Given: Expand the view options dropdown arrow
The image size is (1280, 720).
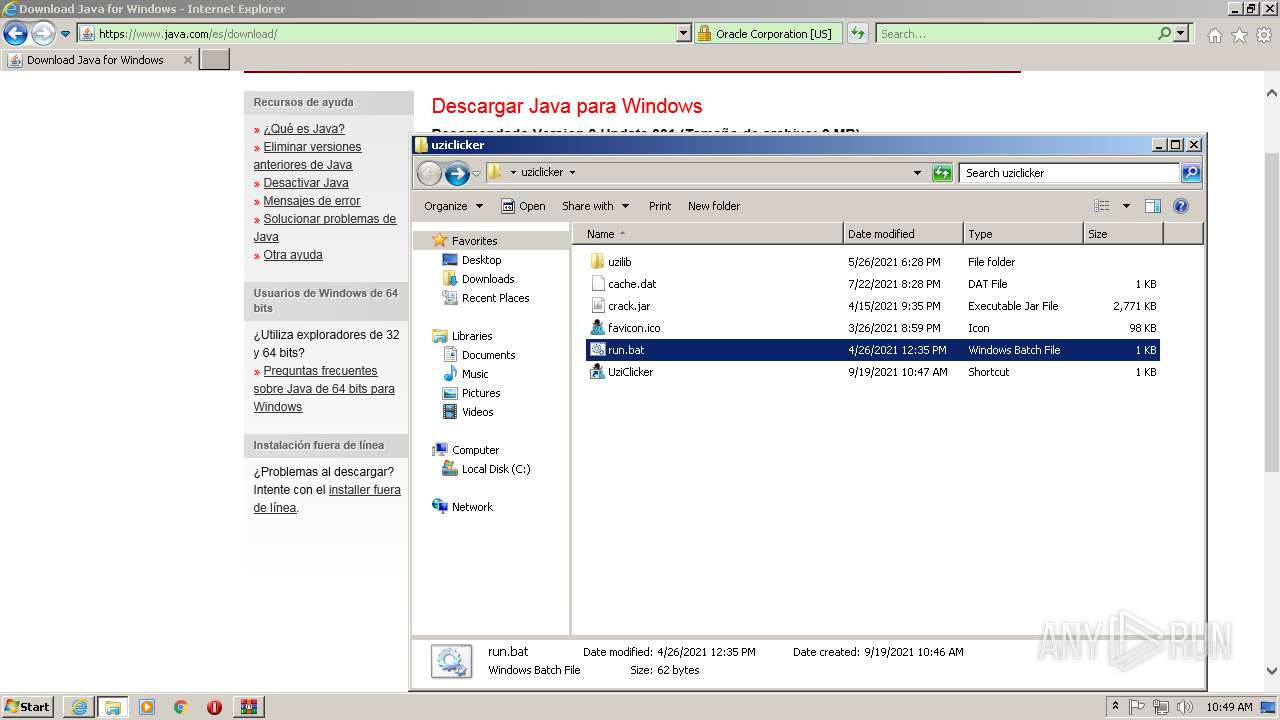Looking at the screenshot, I should pyautogui.click(x=1126, y=206).
